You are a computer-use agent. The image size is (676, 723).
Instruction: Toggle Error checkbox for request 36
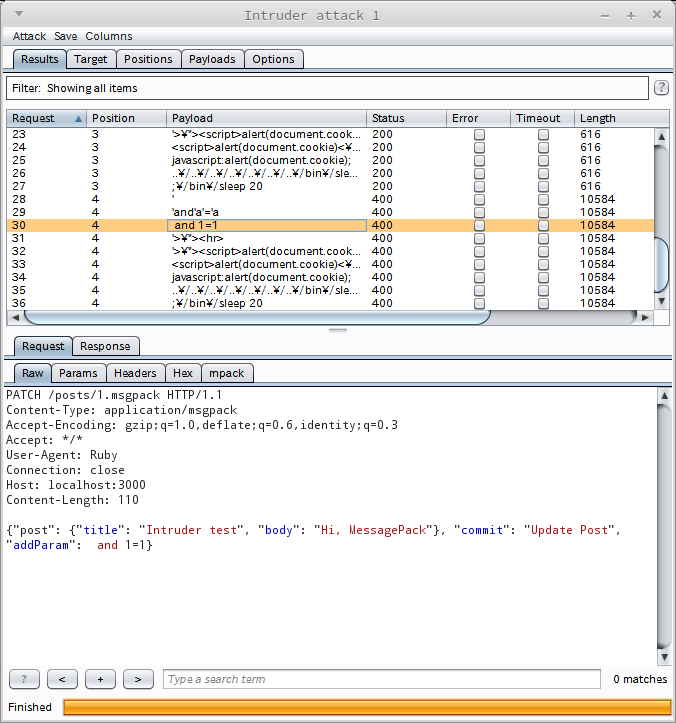pos(479,303)
